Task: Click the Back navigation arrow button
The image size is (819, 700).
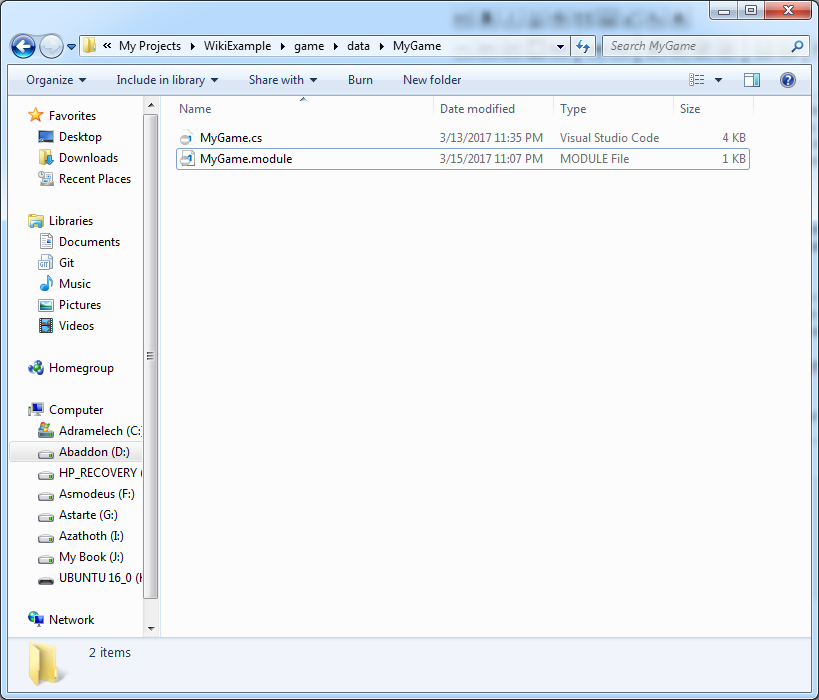Action: click(x=23, y=46)
